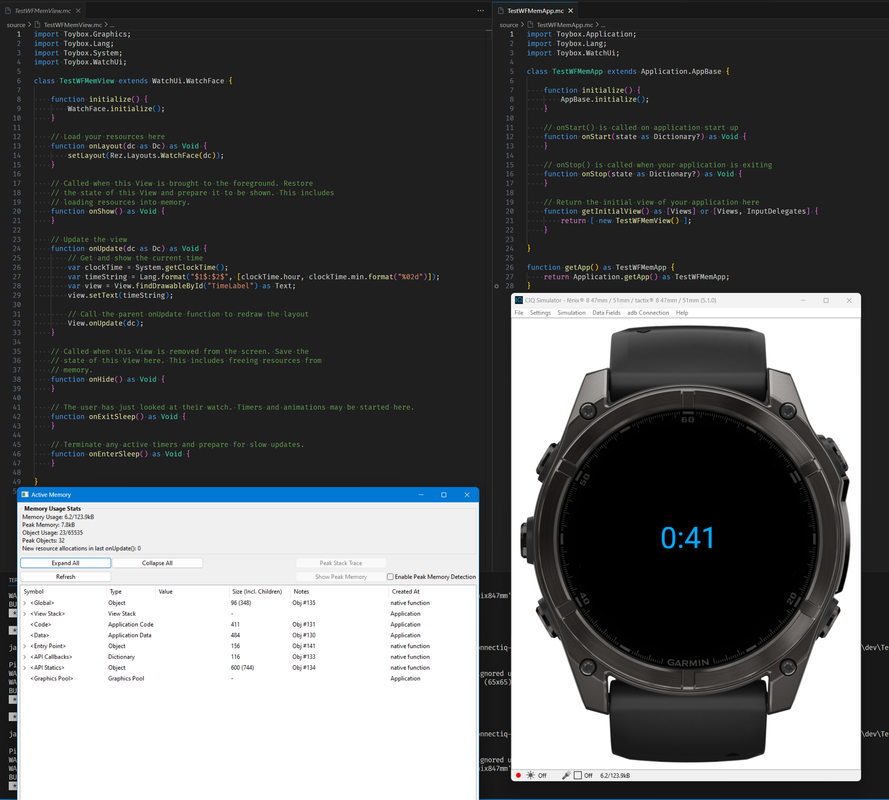
Task: Click 'getInitialView' in the right editor
Action: pos(611,211)
